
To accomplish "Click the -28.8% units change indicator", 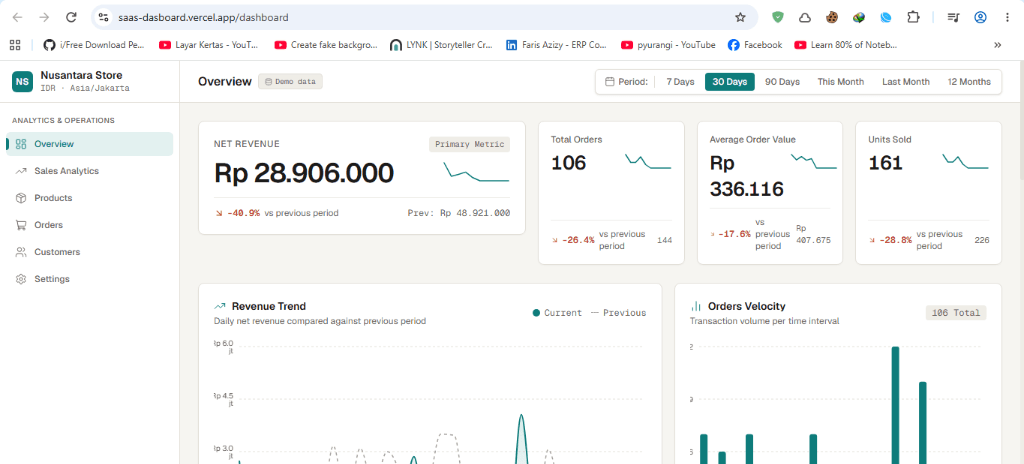I will 891,240.
